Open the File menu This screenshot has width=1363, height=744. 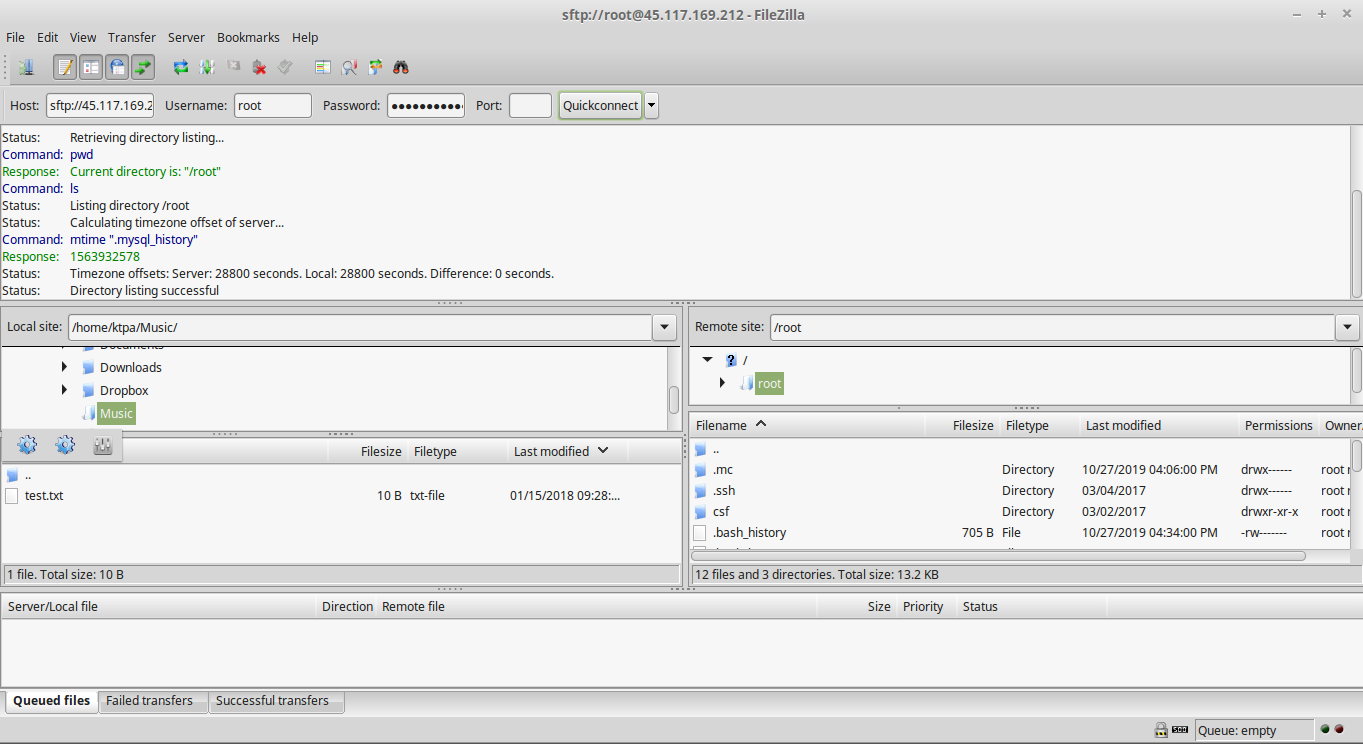tap(15, 37)
